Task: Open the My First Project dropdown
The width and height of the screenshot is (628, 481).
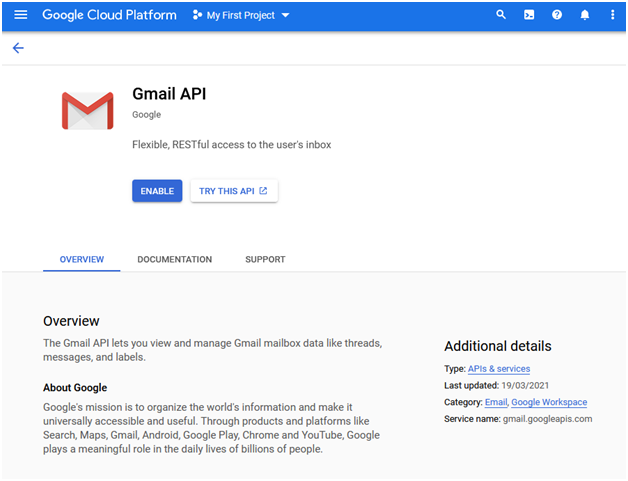Action: (241, 15)
